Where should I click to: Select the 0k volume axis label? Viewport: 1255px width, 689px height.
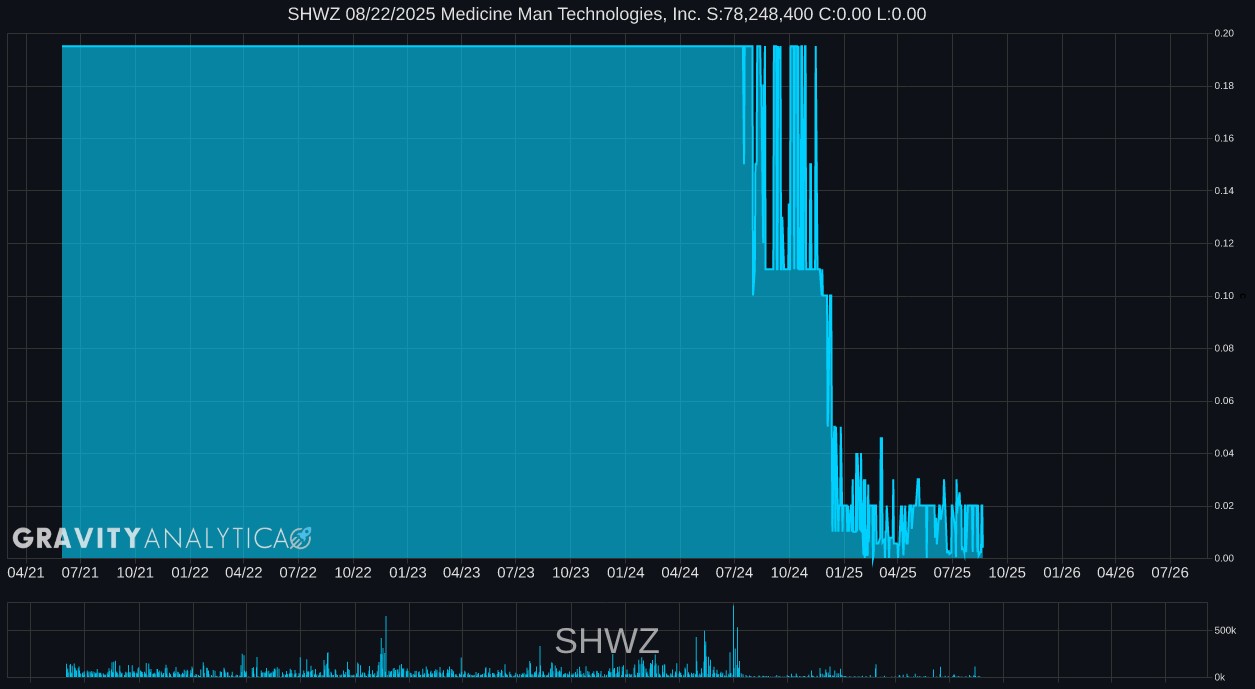point(1220,677)
